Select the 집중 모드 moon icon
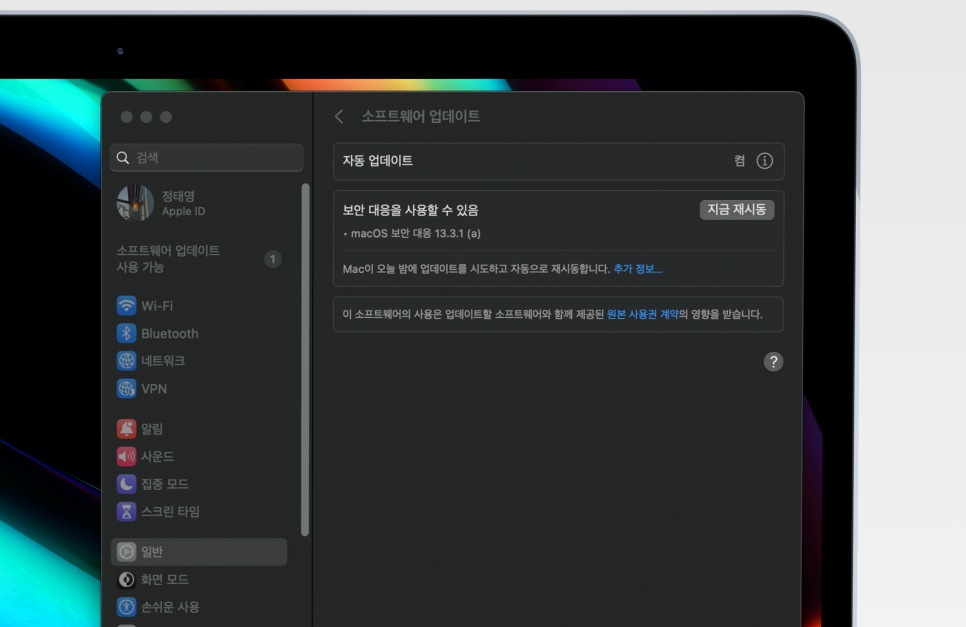This screenshot has width=966, height=627. (x=126, y=484)
